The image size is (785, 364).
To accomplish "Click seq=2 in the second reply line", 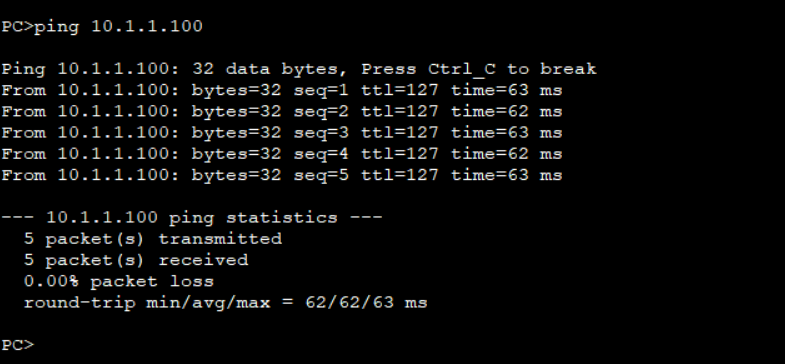I will [321, 112].
